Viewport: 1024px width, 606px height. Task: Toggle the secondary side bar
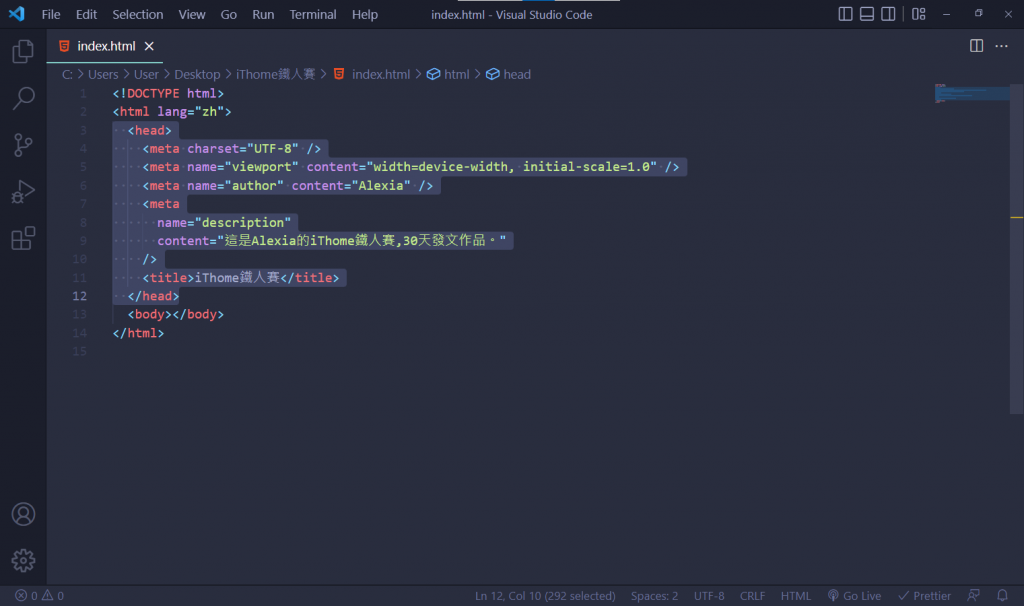coord(888,14)
